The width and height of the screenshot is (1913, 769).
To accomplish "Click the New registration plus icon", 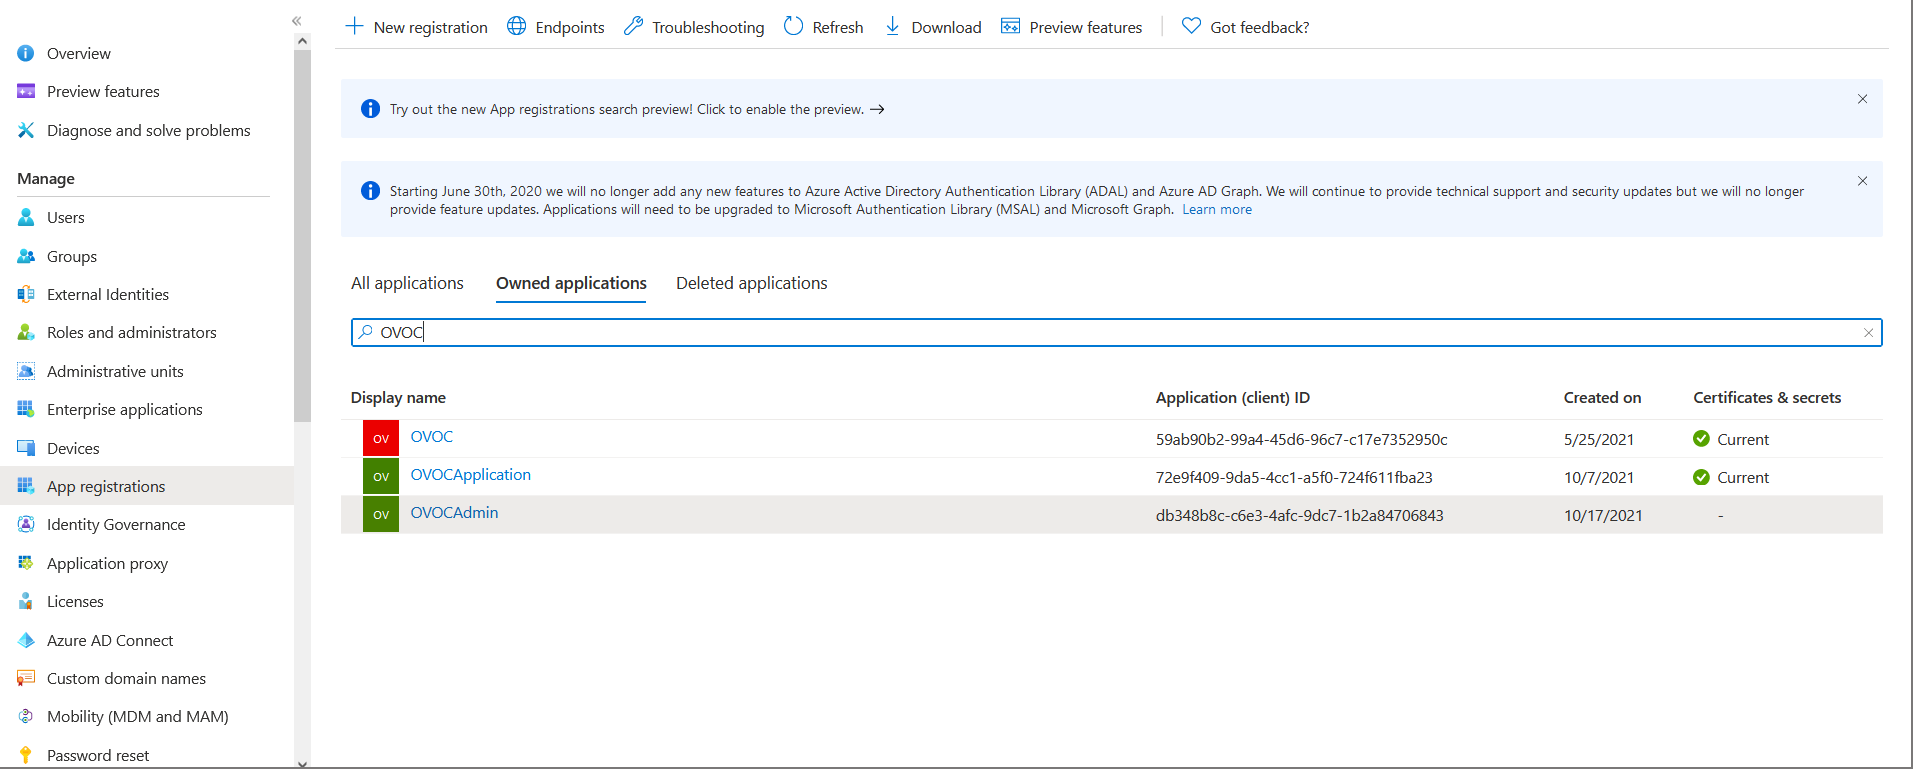I will pyautogui.click(x=354, y=26).
